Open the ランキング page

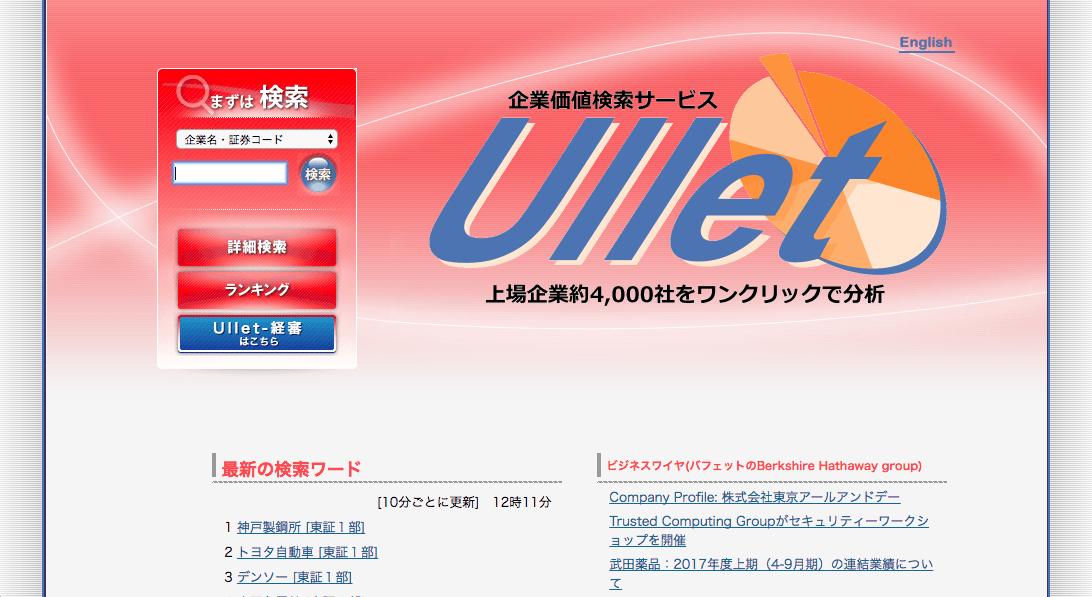click(257, 290)
